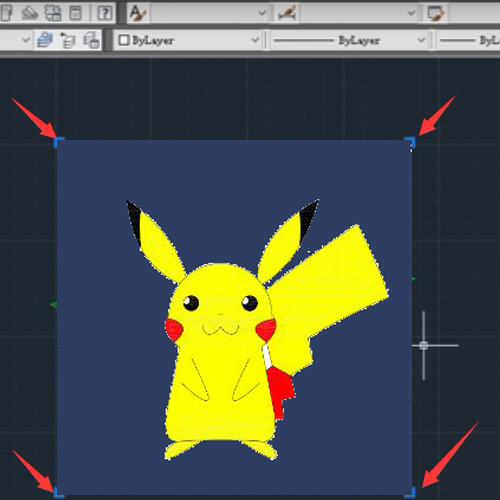This screenshot has height=500, width=500.
Task: Open the Dimension Style manager icon
Action: click(x=287, y=13)
